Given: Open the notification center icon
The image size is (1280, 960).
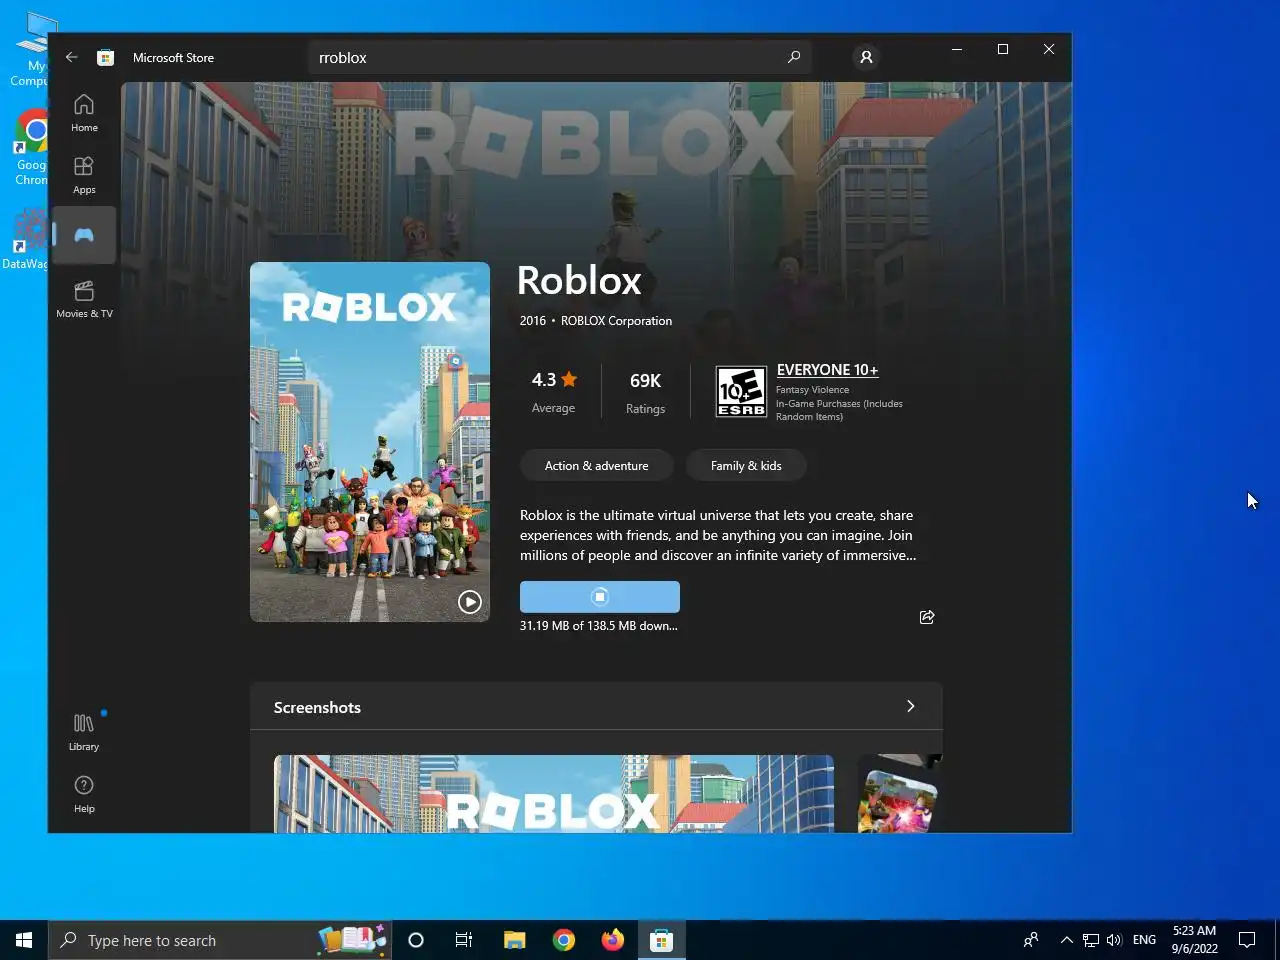Looking at the screenshot, I should point(1247,940).
